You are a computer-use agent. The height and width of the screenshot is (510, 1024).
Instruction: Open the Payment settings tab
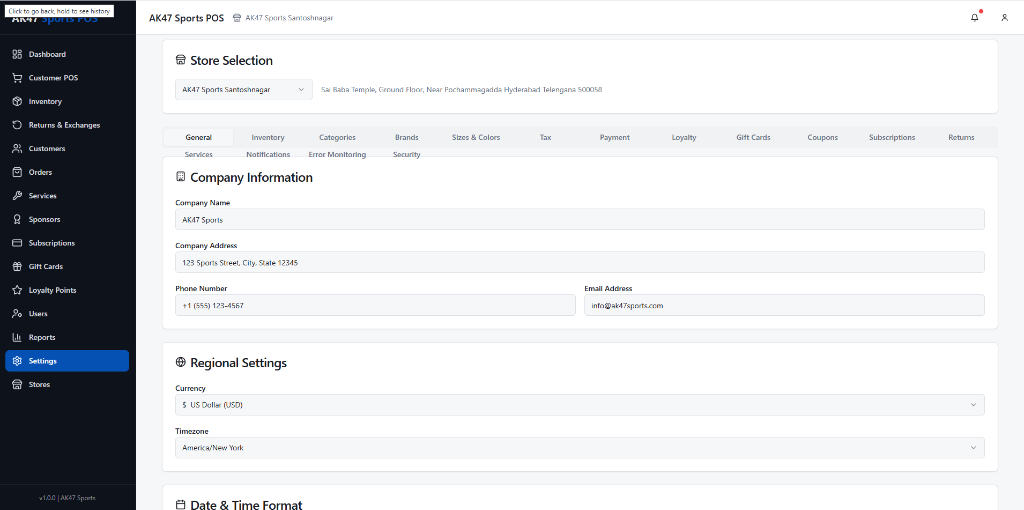[614, 137]
